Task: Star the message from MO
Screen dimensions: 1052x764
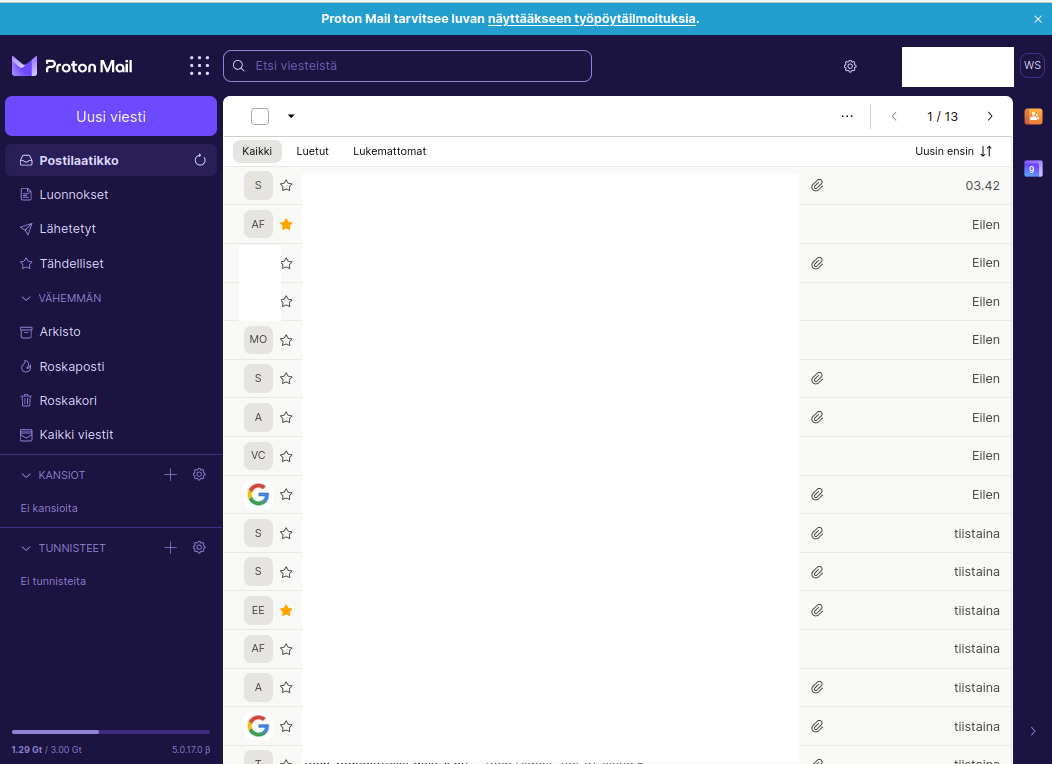Action: tap(286, 340)
